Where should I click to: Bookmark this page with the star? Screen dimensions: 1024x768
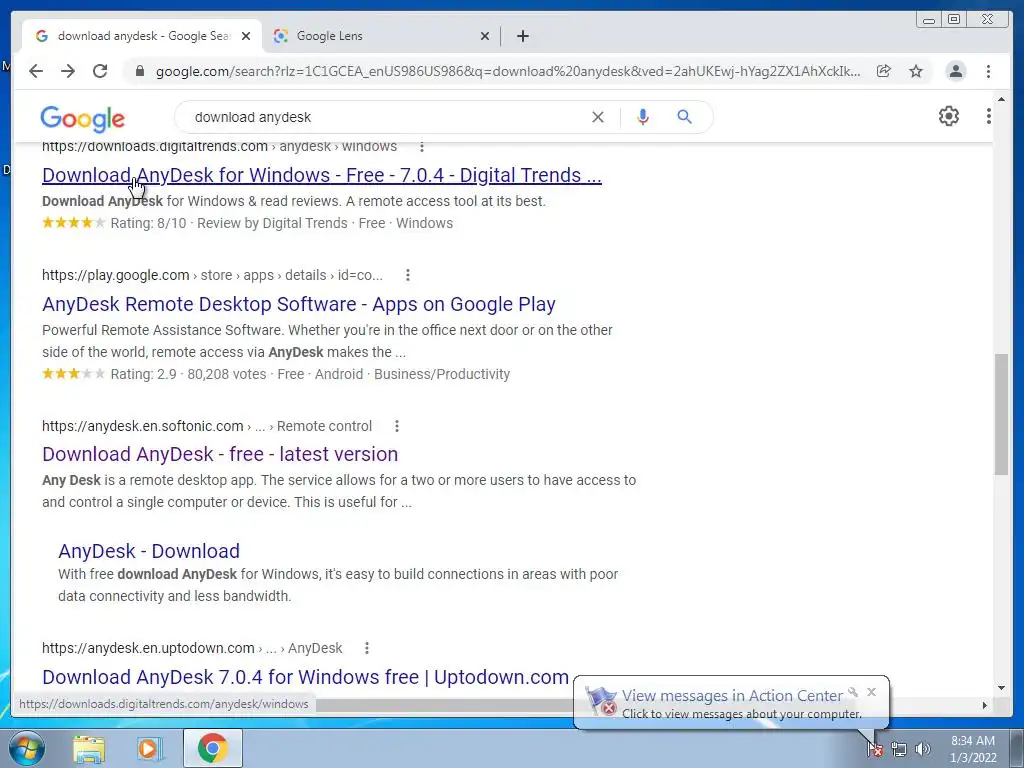[x=916, y=71]
